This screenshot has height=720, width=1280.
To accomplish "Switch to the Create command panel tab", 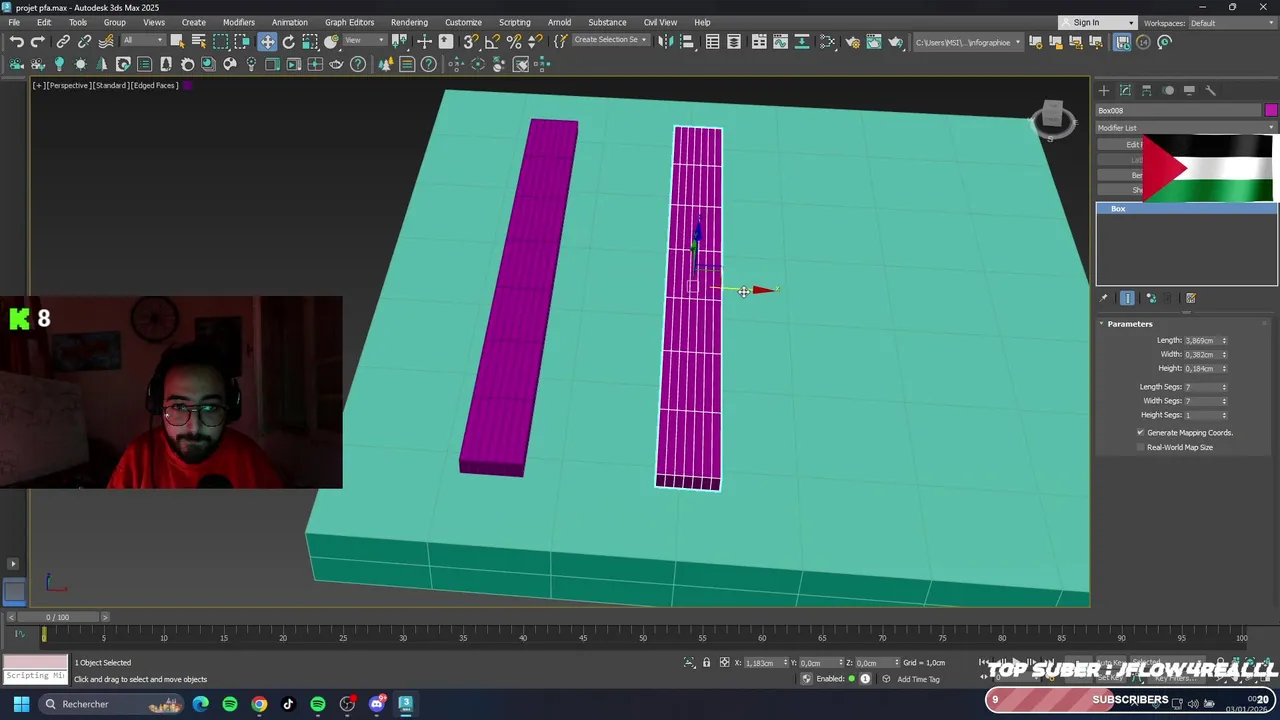I will point(1104,90).
